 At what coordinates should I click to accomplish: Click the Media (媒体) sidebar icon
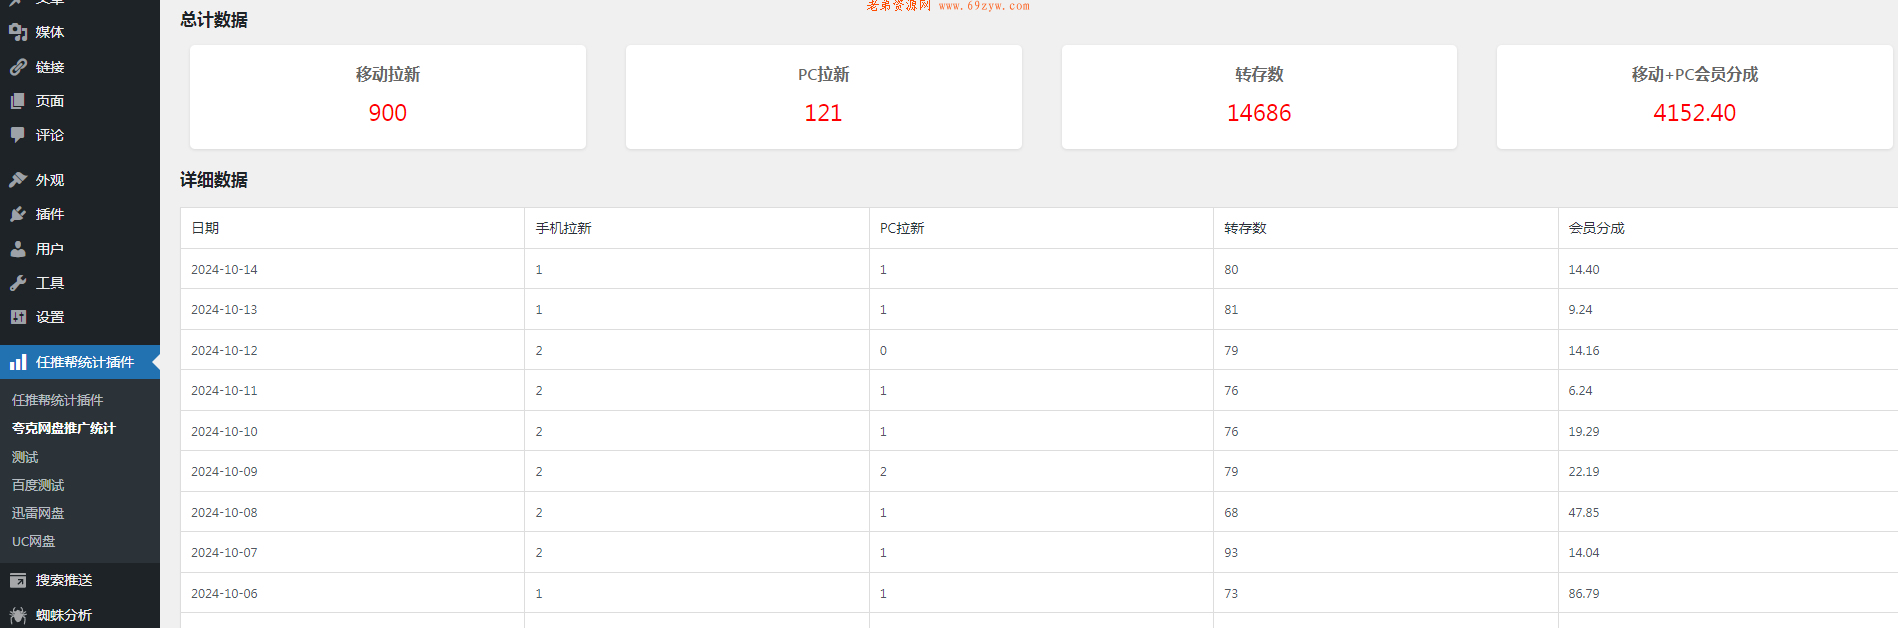(x=18, y=32)
